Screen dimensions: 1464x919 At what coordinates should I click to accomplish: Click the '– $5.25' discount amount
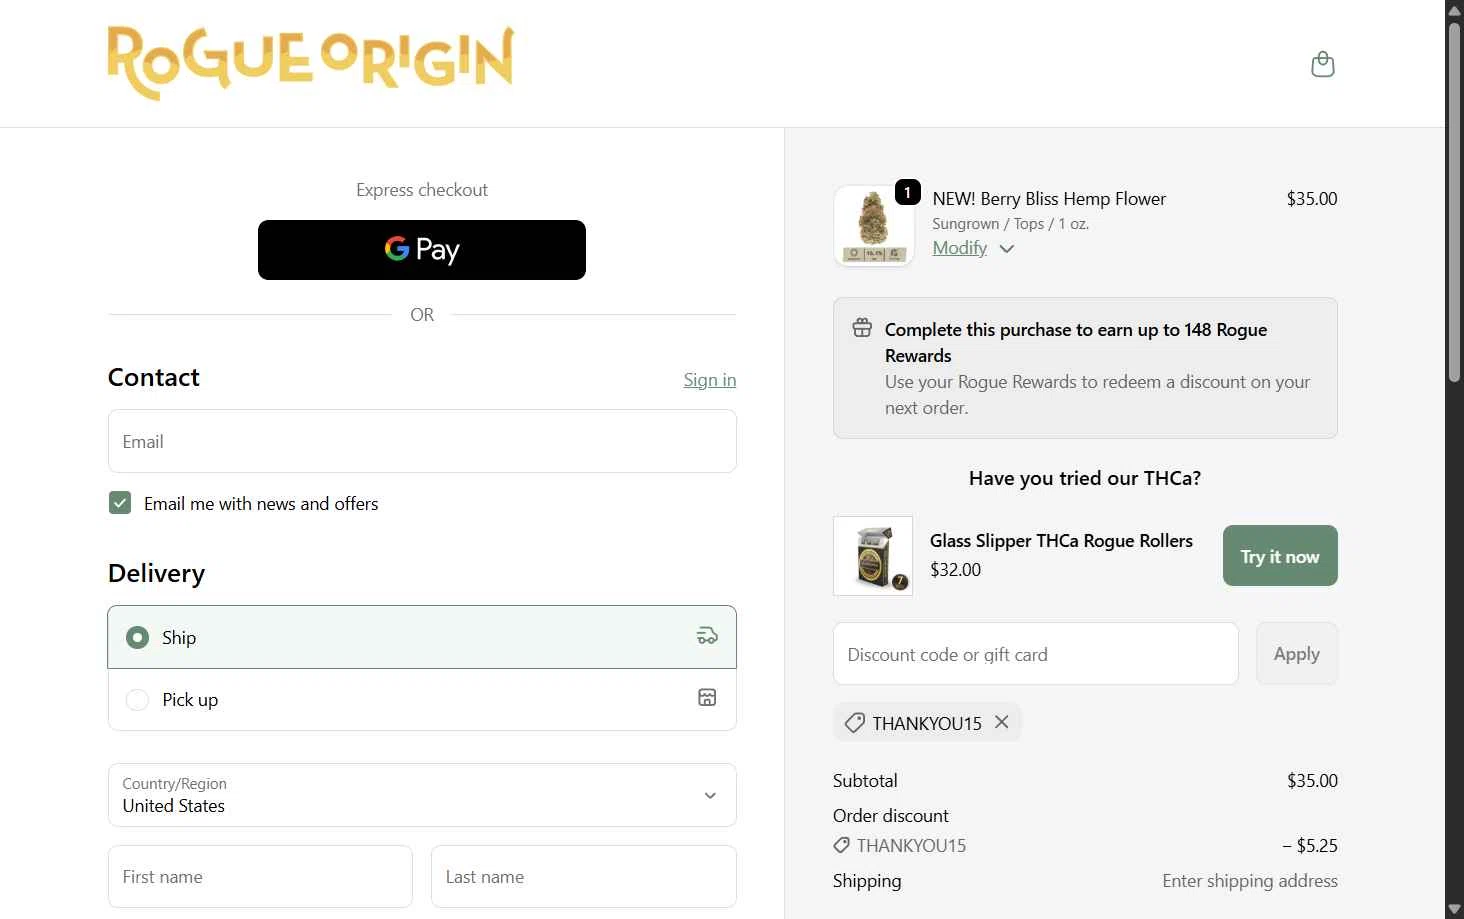(x=1310, y=846)
